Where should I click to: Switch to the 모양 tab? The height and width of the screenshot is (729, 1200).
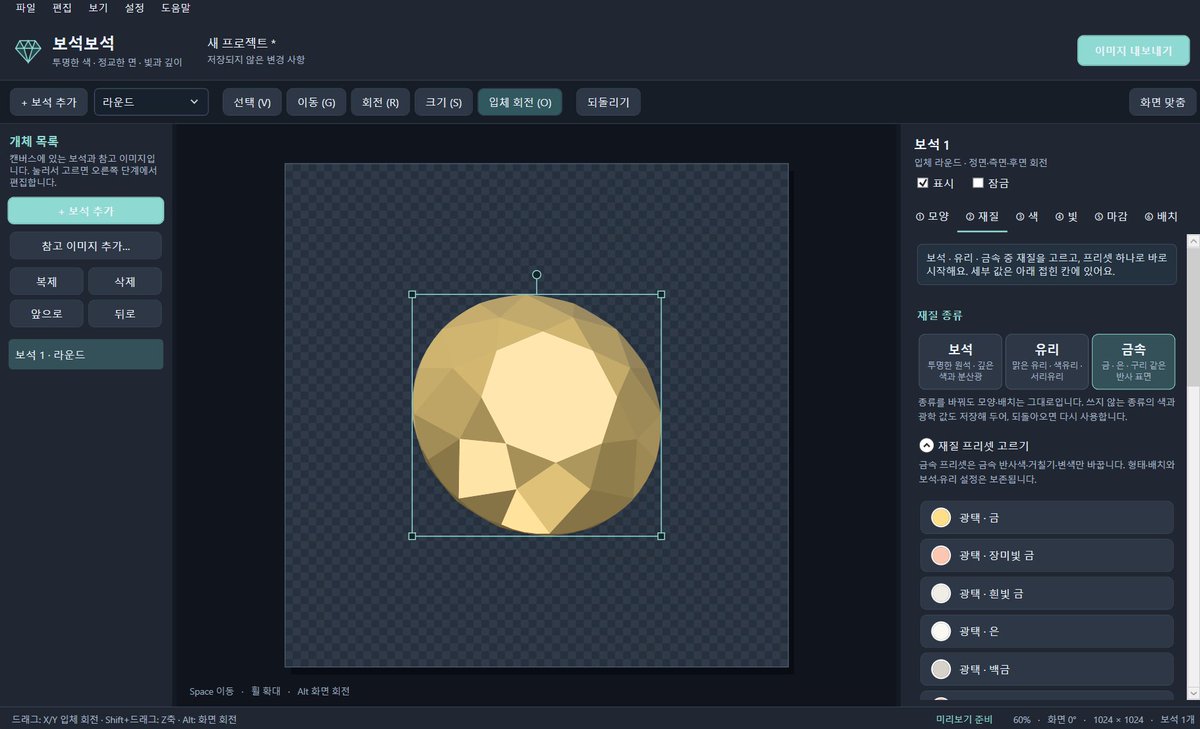click(932, 217)
